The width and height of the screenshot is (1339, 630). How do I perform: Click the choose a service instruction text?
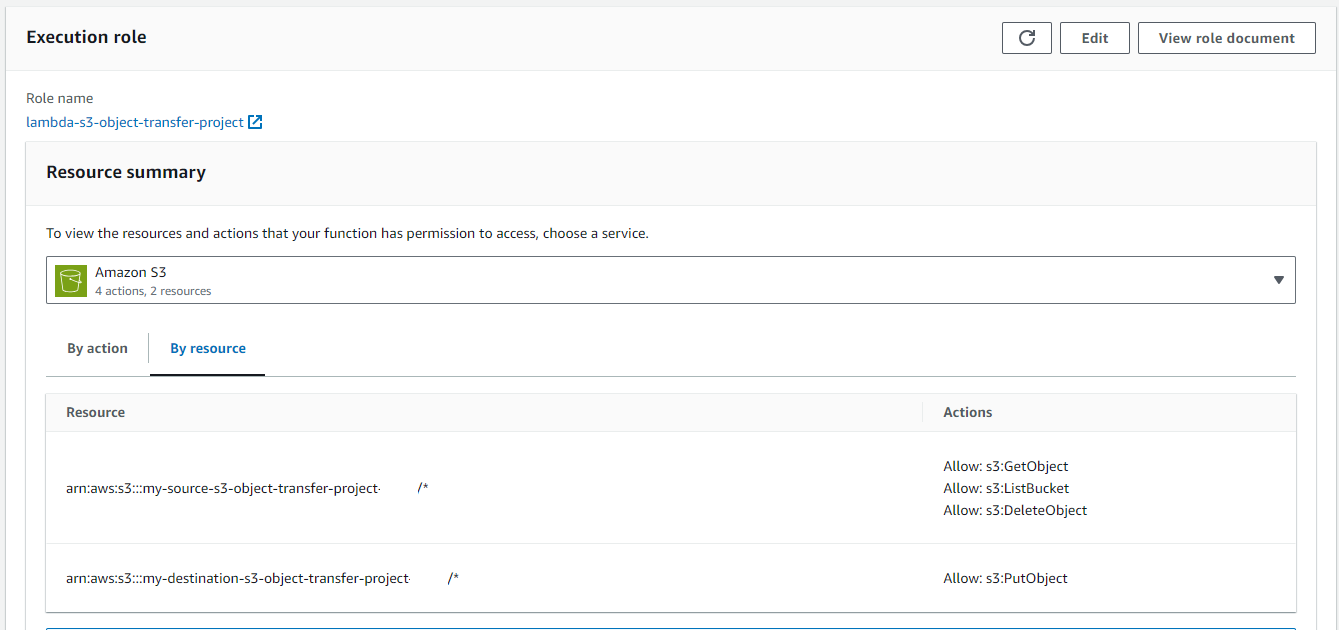point(348,233)
